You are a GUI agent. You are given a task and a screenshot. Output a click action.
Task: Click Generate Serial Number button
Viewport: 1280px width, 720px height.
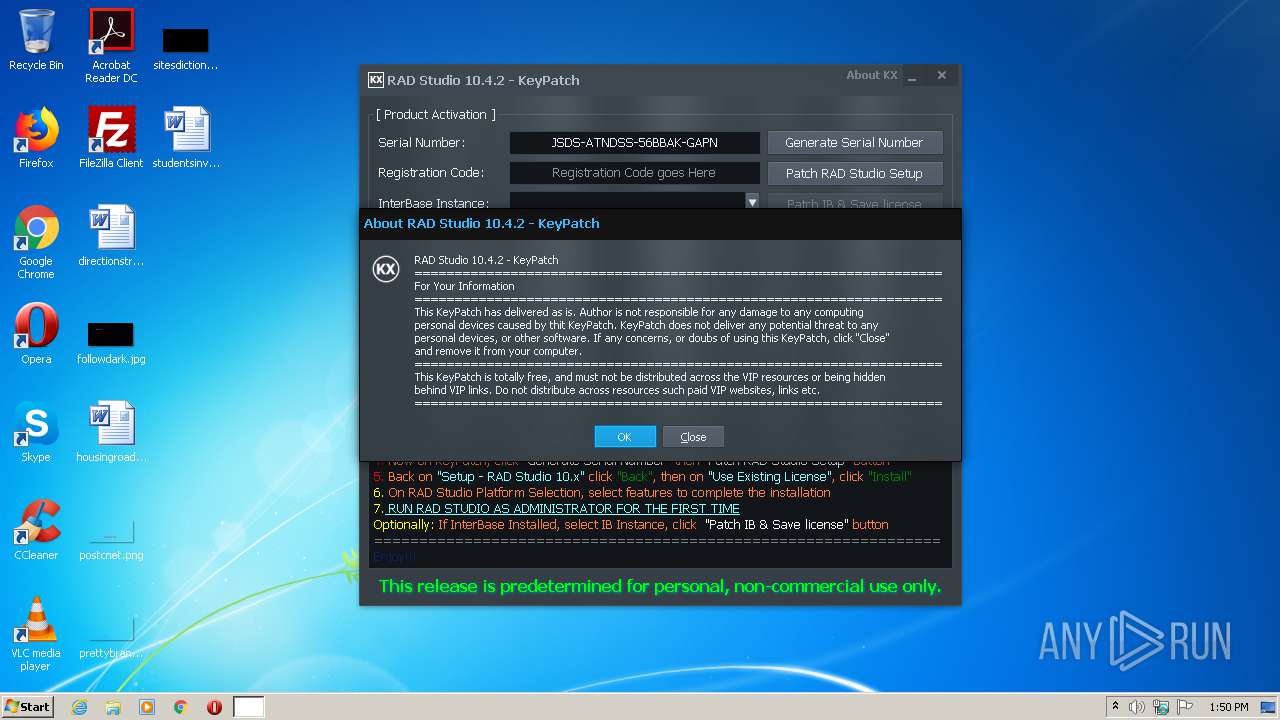pos(855,143)
